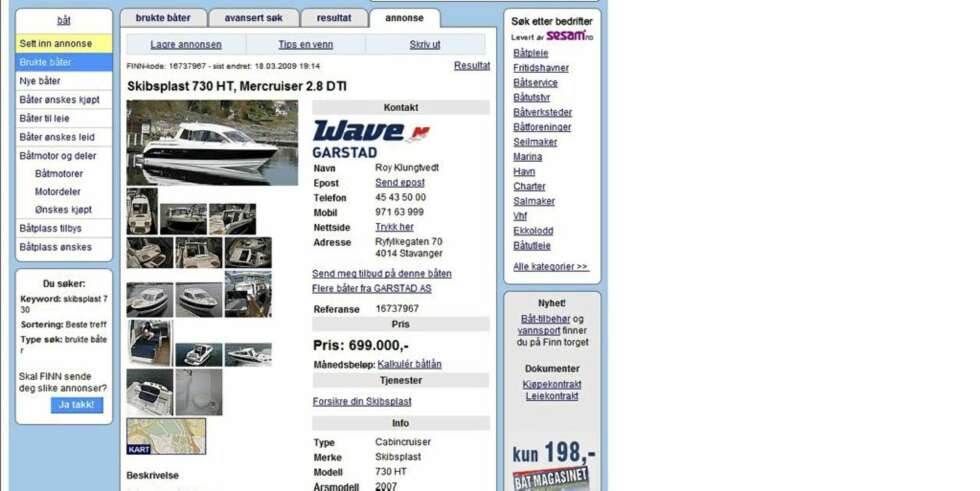Open dealer website via 'Trykk her'
The width and height of the screenshot is (980, 491).
click(394, 227)
